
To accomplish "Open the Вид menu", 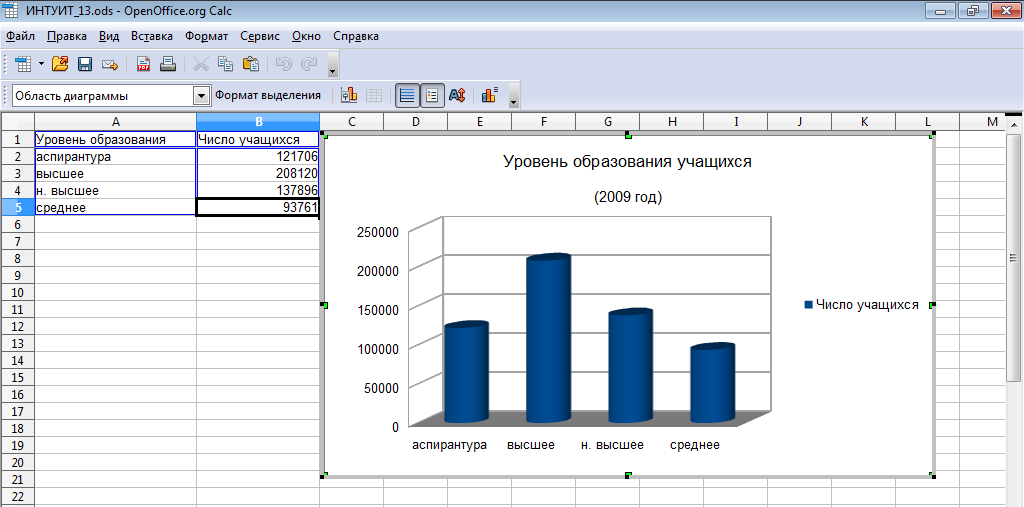I will [x=108, y=36].
